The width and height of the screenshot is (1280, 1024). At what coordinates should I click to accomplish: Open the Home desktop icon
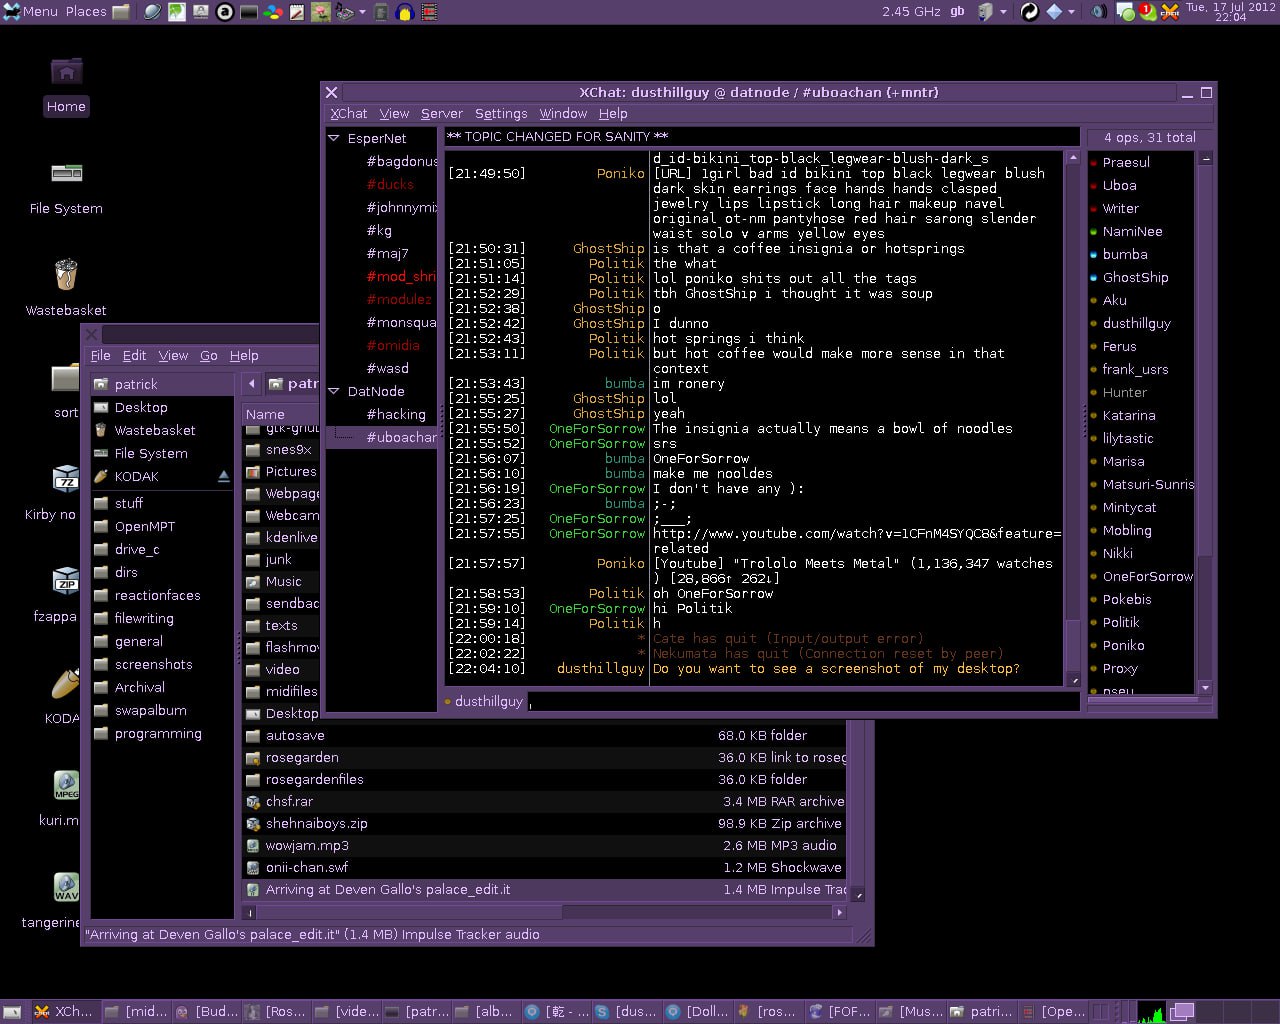[x=66, y=72]
